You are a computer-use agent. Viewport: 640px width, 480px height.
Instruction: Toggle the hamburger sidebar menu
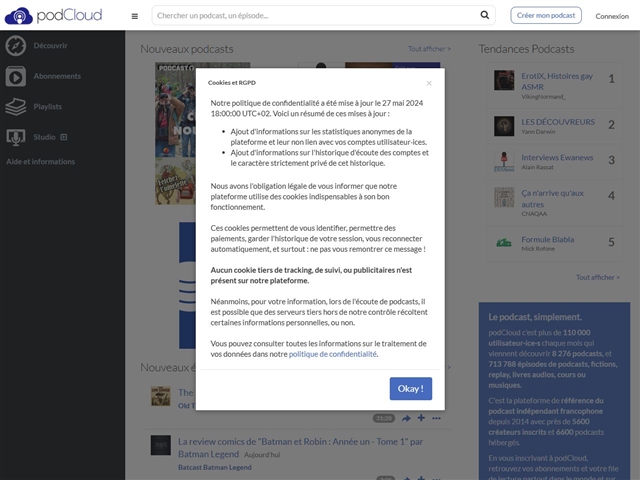click(x=135, y=16)
